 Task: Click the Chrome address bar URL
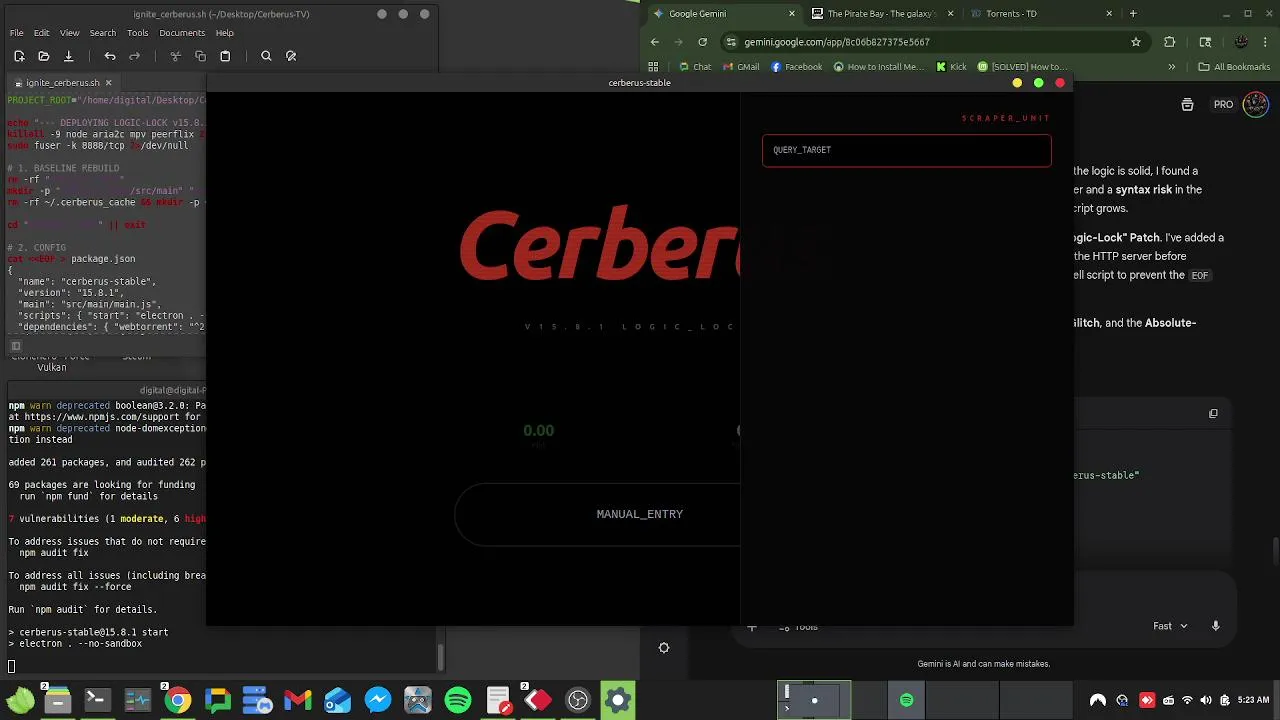837,42
